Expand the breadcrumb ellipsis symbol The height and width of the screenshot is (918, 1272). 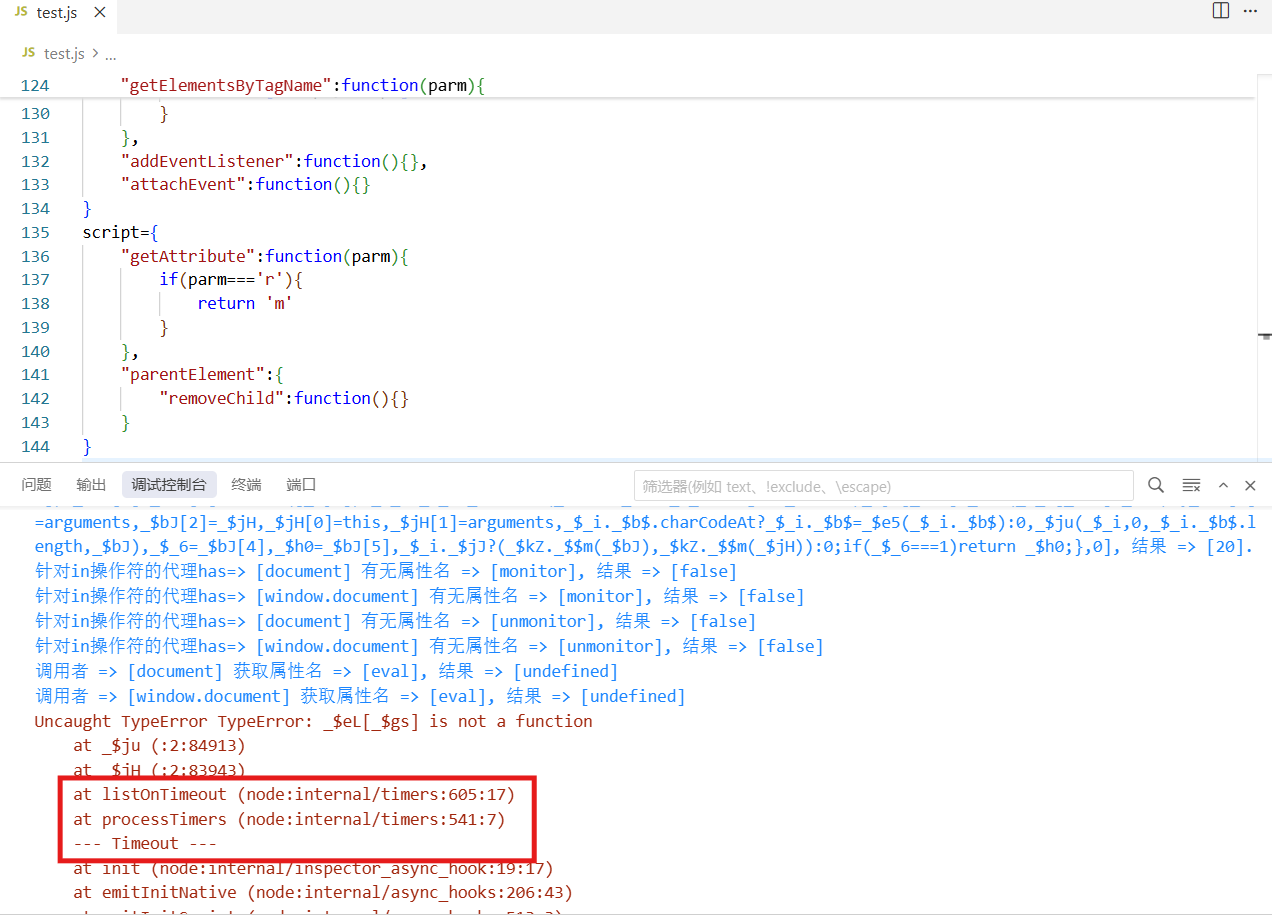pos(111,54)
